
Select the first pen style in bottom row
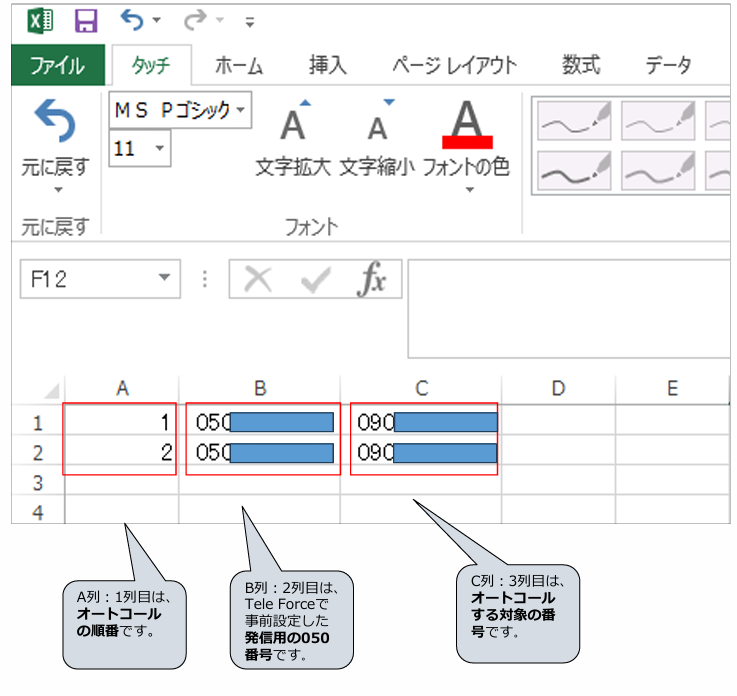tap(574, 170)
